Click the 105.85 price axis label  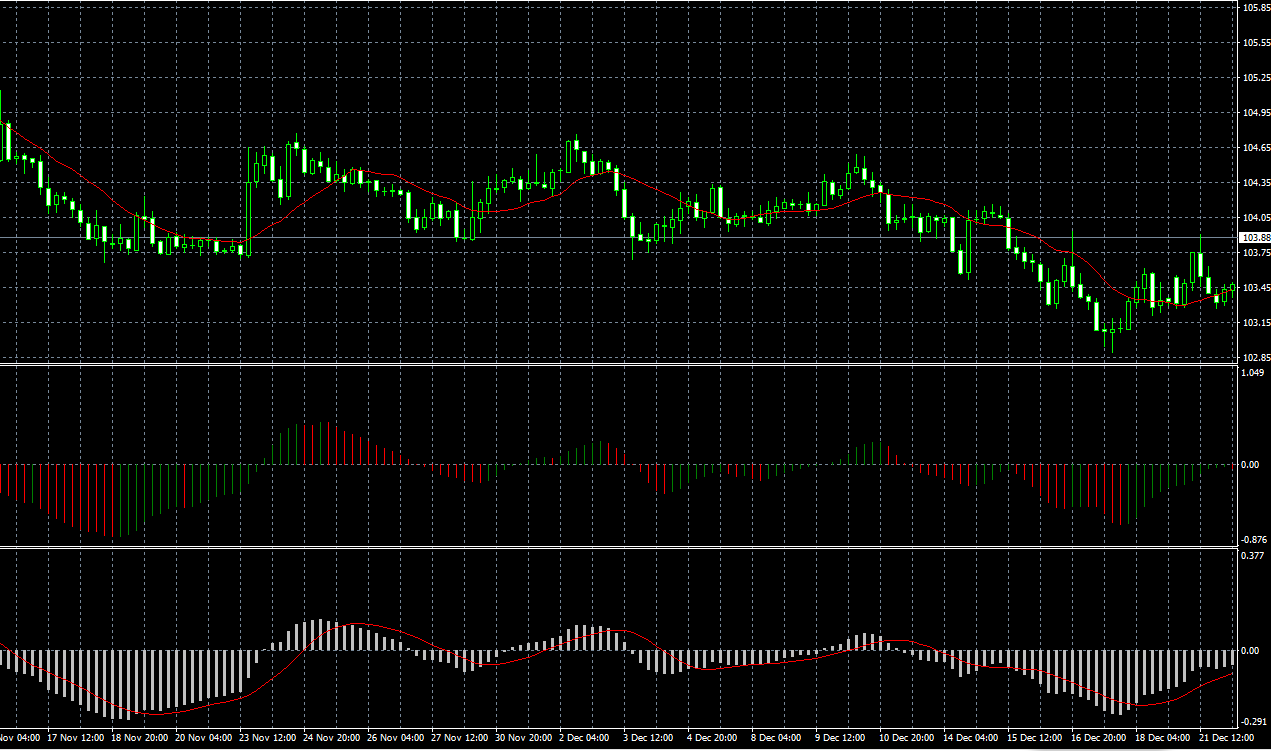point(1256,8)
